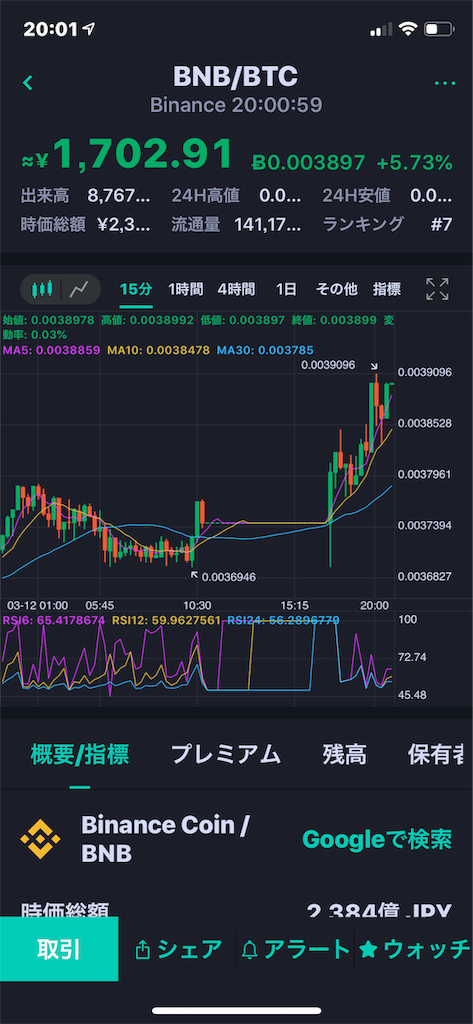Open the 残高 tab

click(x=344, y=754)
